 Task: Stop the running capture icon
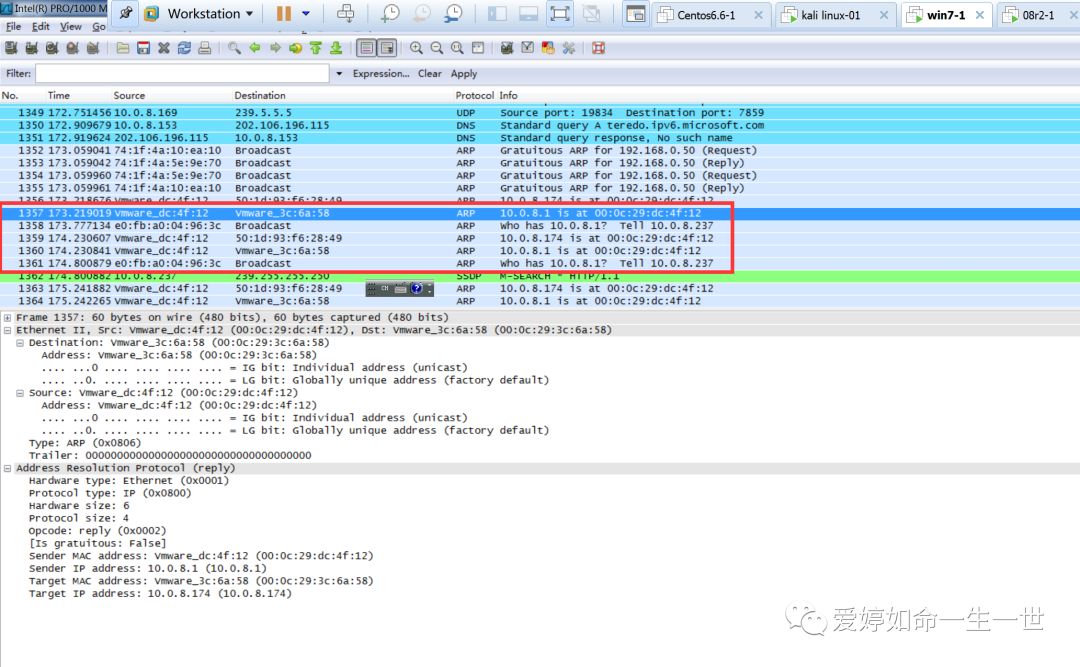point(72,48)
